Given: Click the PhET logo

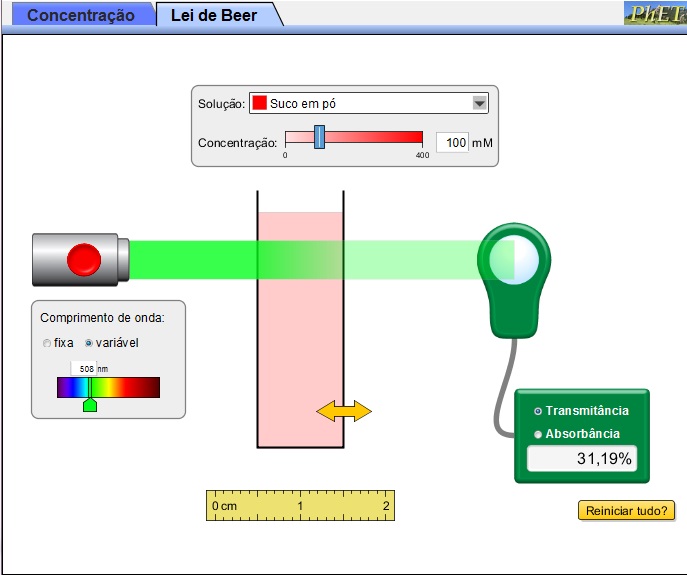Looking at the screenshot, I should 654,14.
